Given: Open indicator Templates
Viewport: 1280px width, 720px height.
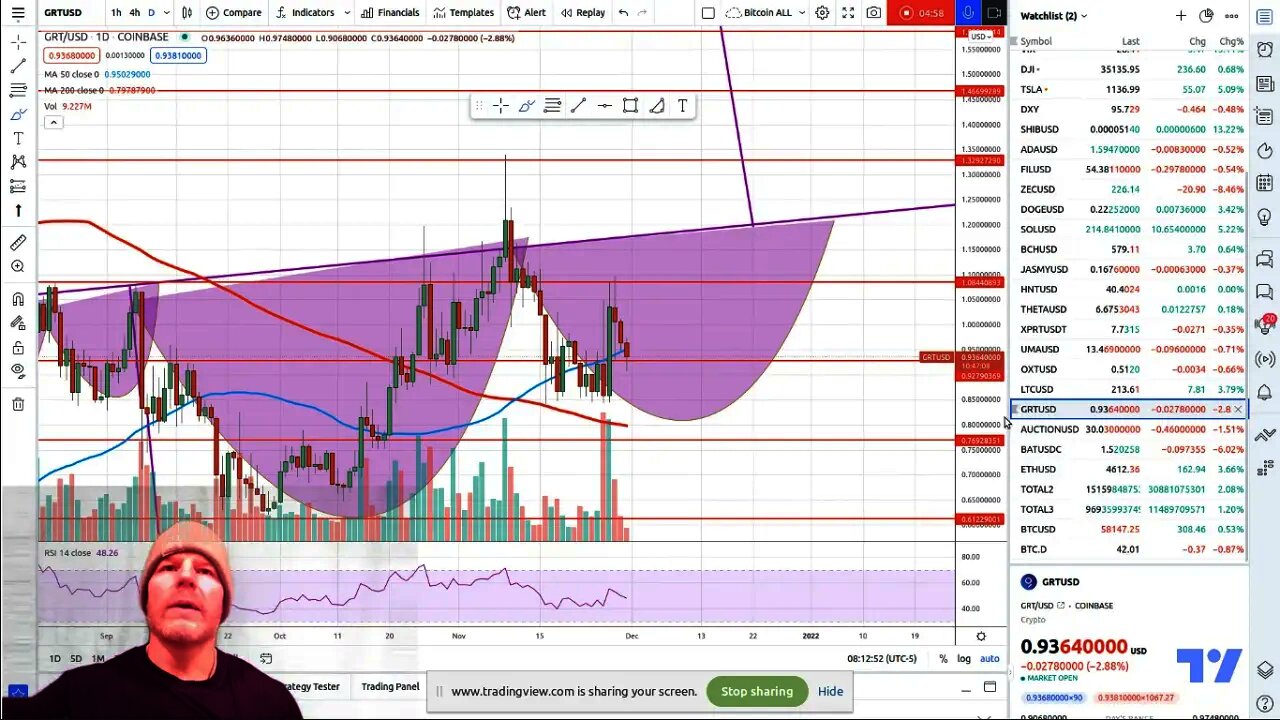Looking at the screenshot, I should pyautogui.click(x=463, y=13).
